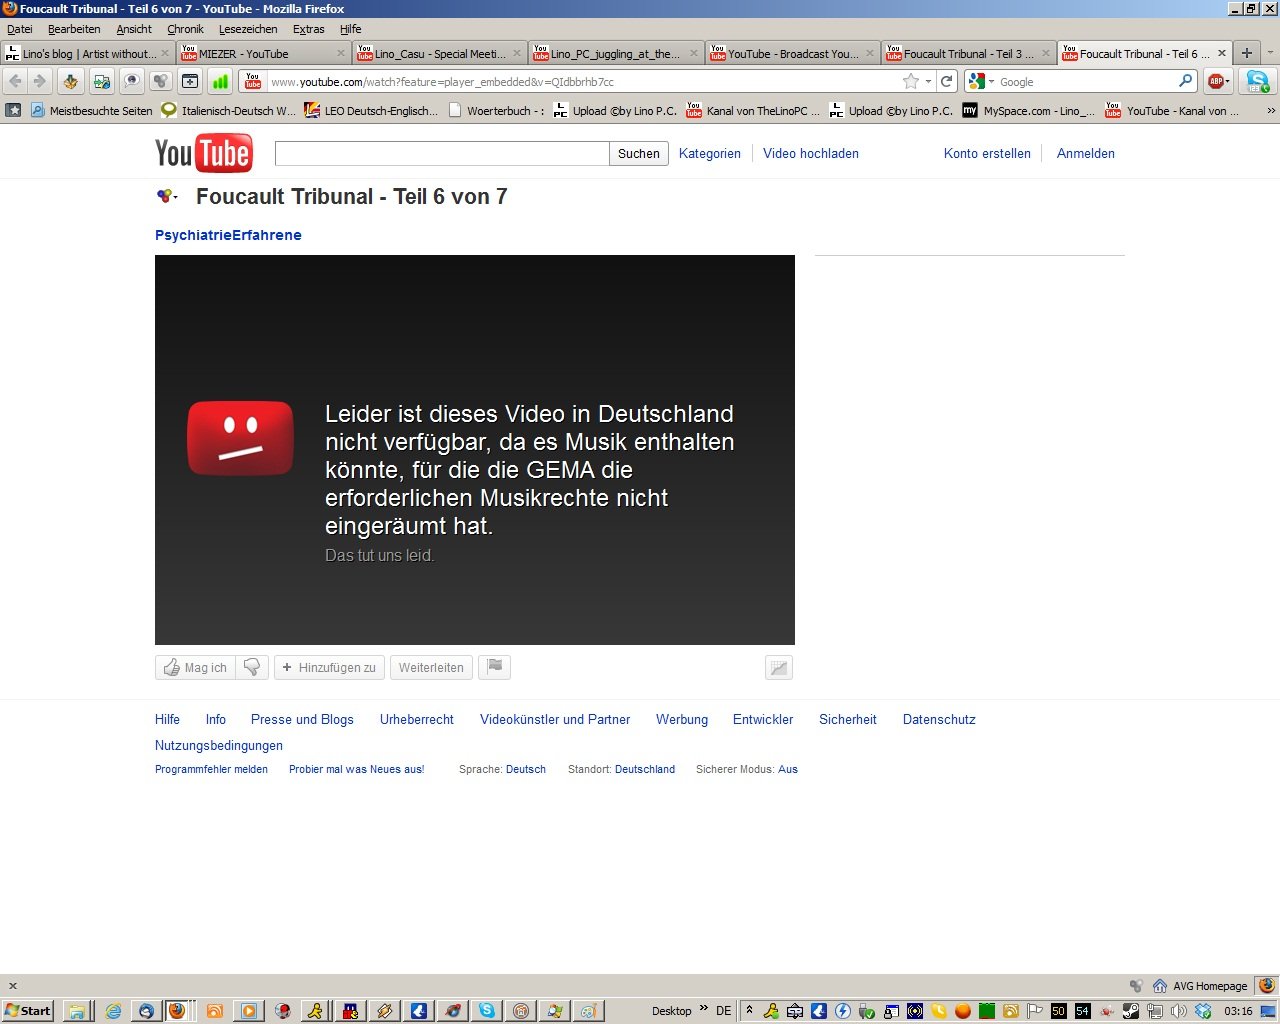This screenshot has height=1024, width=1280.
Task: Flag the video using the flag icon
Action: point(495,667)
